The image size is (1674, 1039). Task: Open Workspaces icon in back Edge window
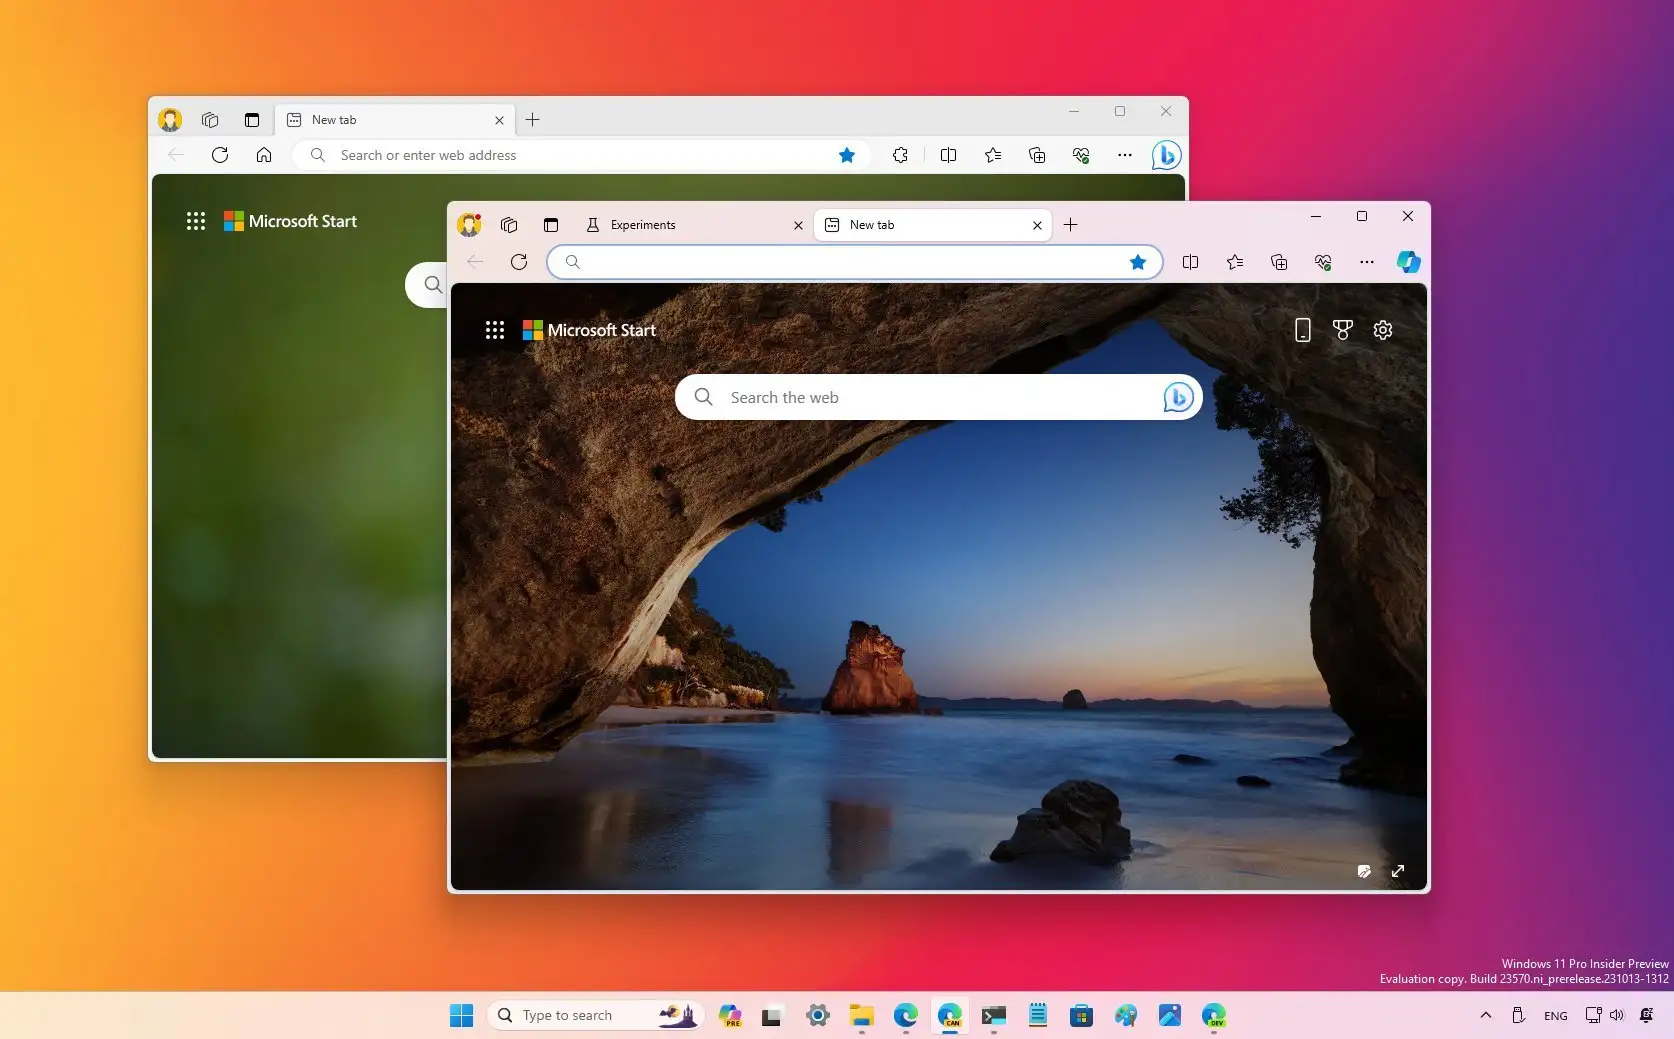point(210,120)
